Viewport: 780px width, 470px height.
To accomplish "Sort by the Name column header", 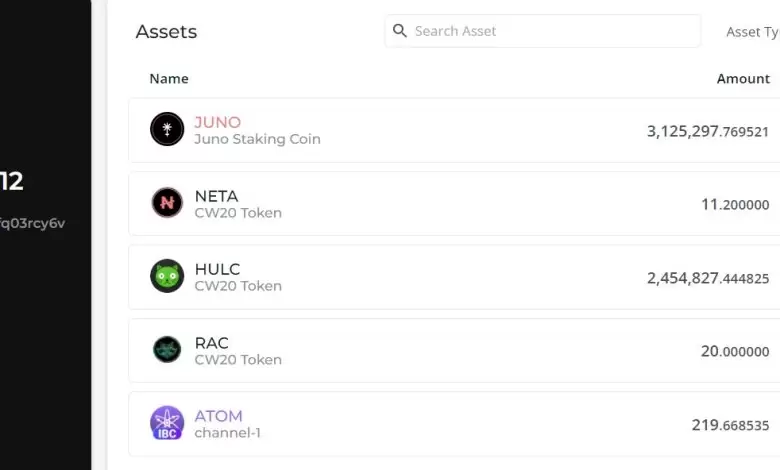I will 169,79.
